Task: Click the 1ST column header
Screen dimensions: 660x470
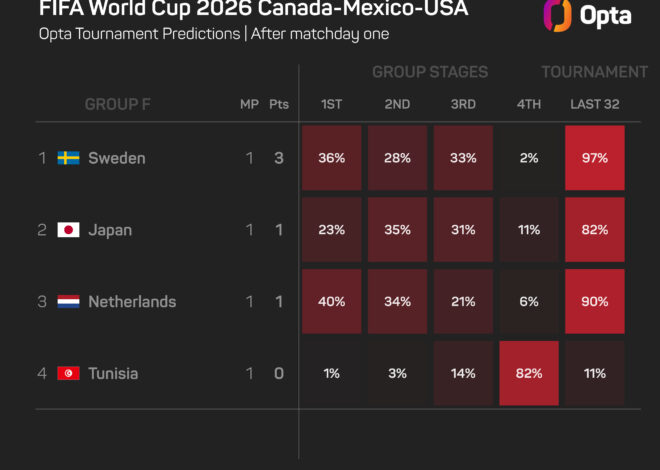Action: pyautogui.click(x=331, y=104)
